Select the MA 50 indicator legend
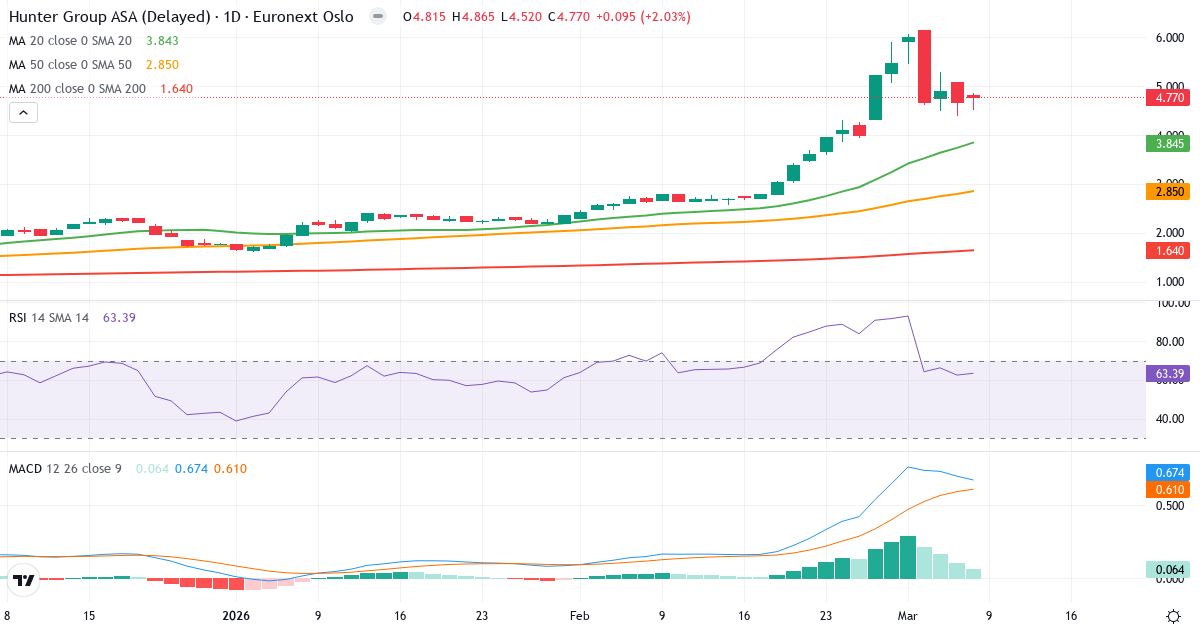Viewport: 1200px width, 630px height. point(70,65)
